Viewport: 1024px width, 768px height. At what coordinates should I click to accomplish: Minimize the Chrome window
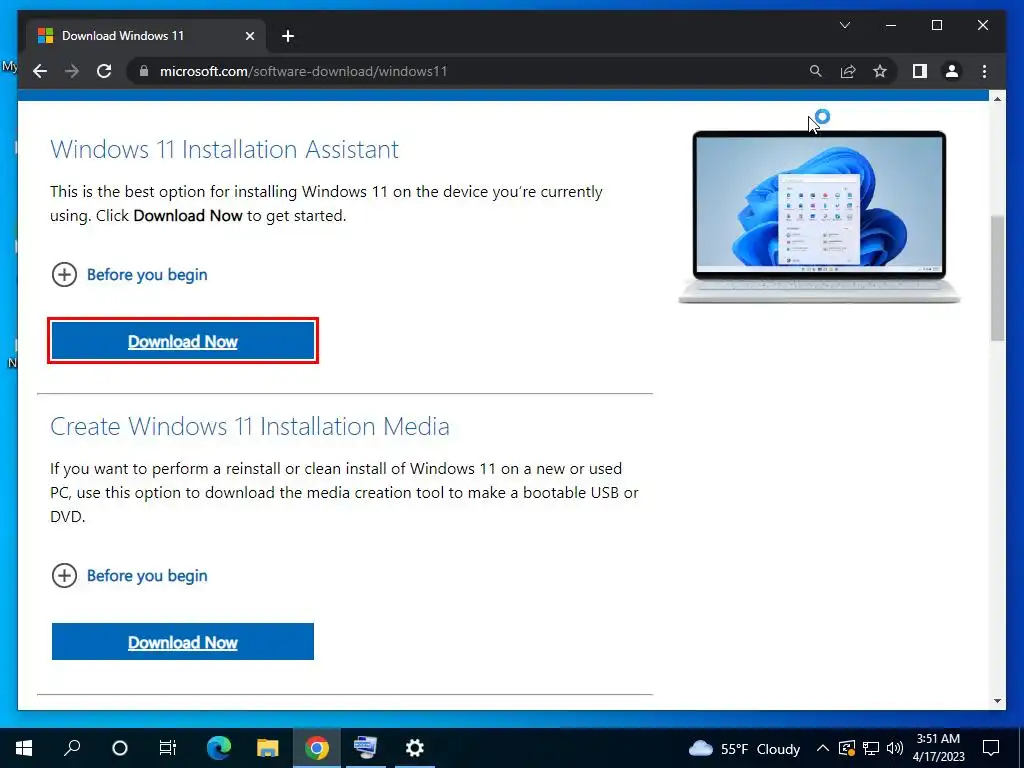point(891,25)
